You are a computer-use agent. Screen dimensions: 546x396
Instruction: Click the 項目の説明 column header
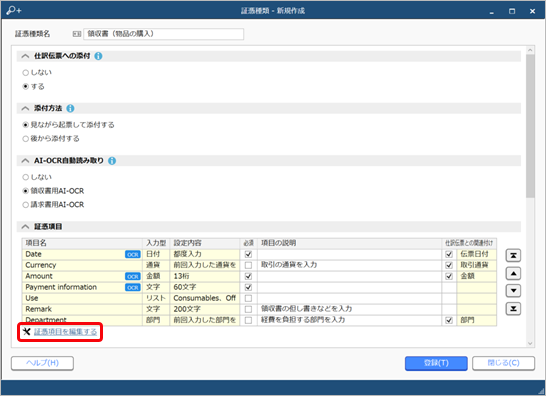pyautogui.click(x=350, y=243)
